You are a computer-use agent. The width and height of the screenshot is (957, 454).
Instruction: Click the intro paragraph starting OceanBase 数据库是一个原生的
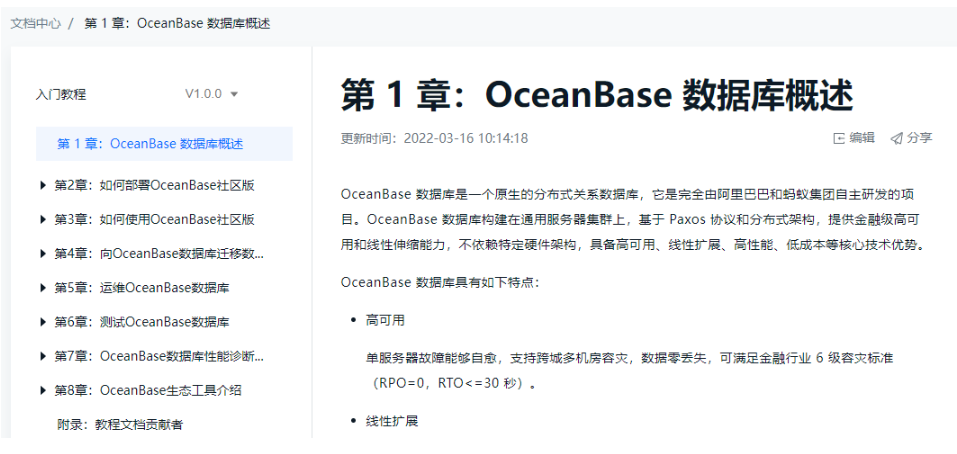point(632,220)
